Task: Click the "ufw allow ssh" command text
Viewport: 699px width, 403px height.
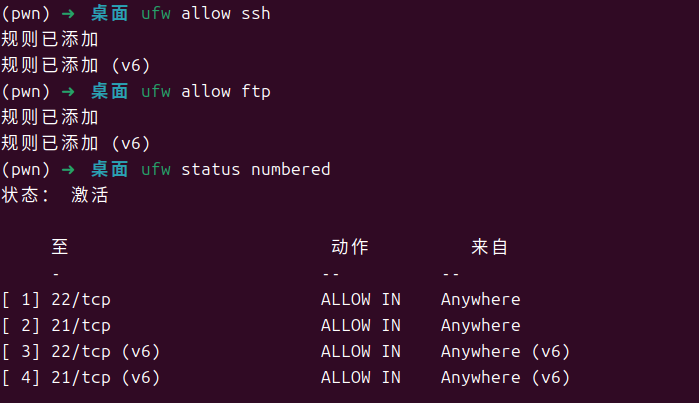Action: pyautogui.click(x=206, y=14)
